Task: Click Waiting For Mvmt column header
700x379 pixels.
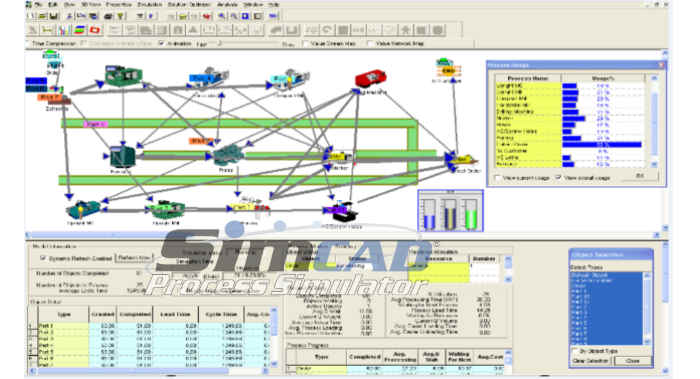Action: click(459, 357)
